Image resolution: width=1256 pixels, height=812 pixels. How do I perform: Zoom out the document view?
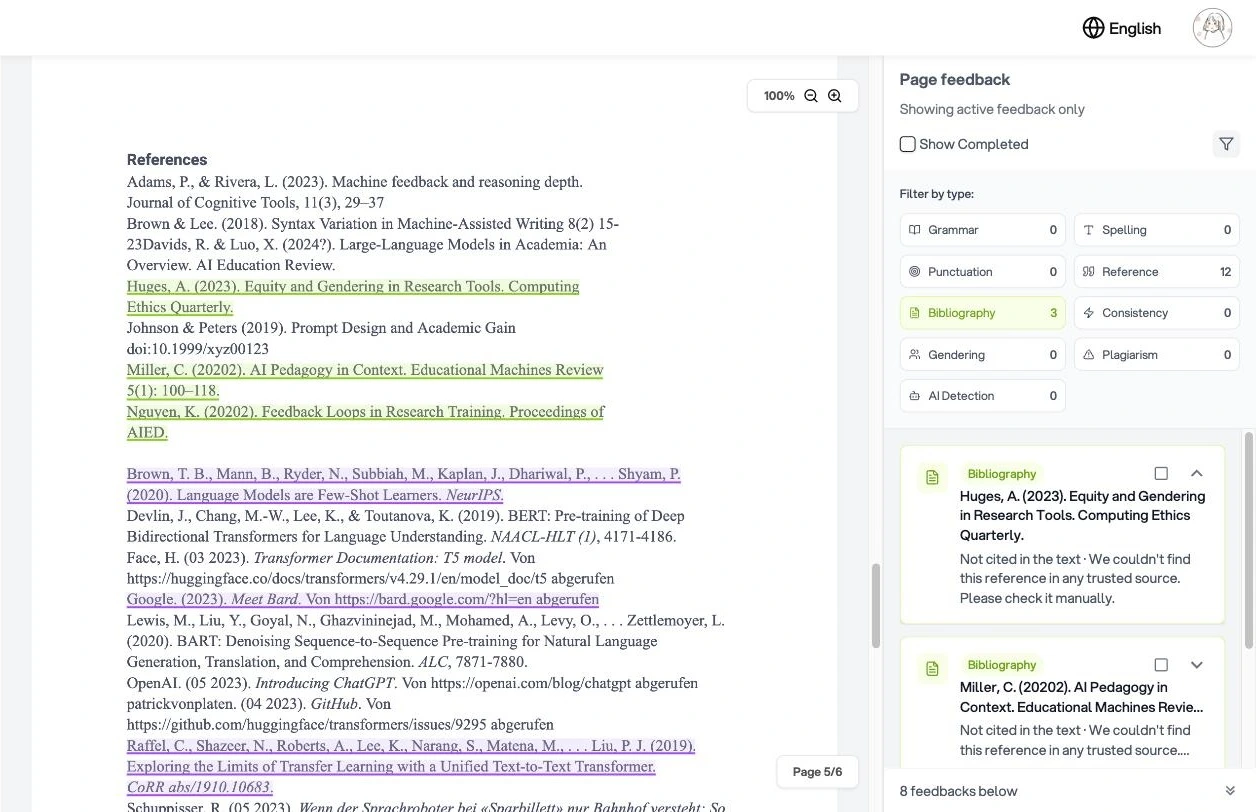(x=811, y=96)
